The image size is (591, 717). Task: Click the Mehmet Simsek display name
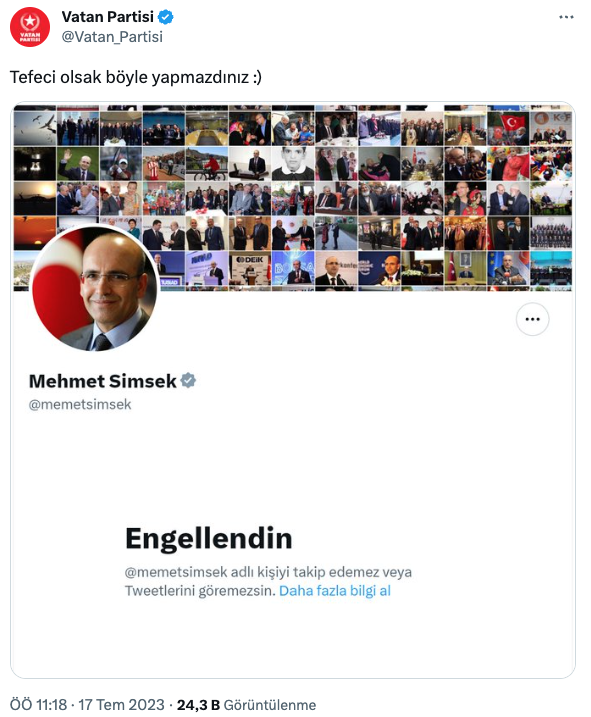coord(102,381)
